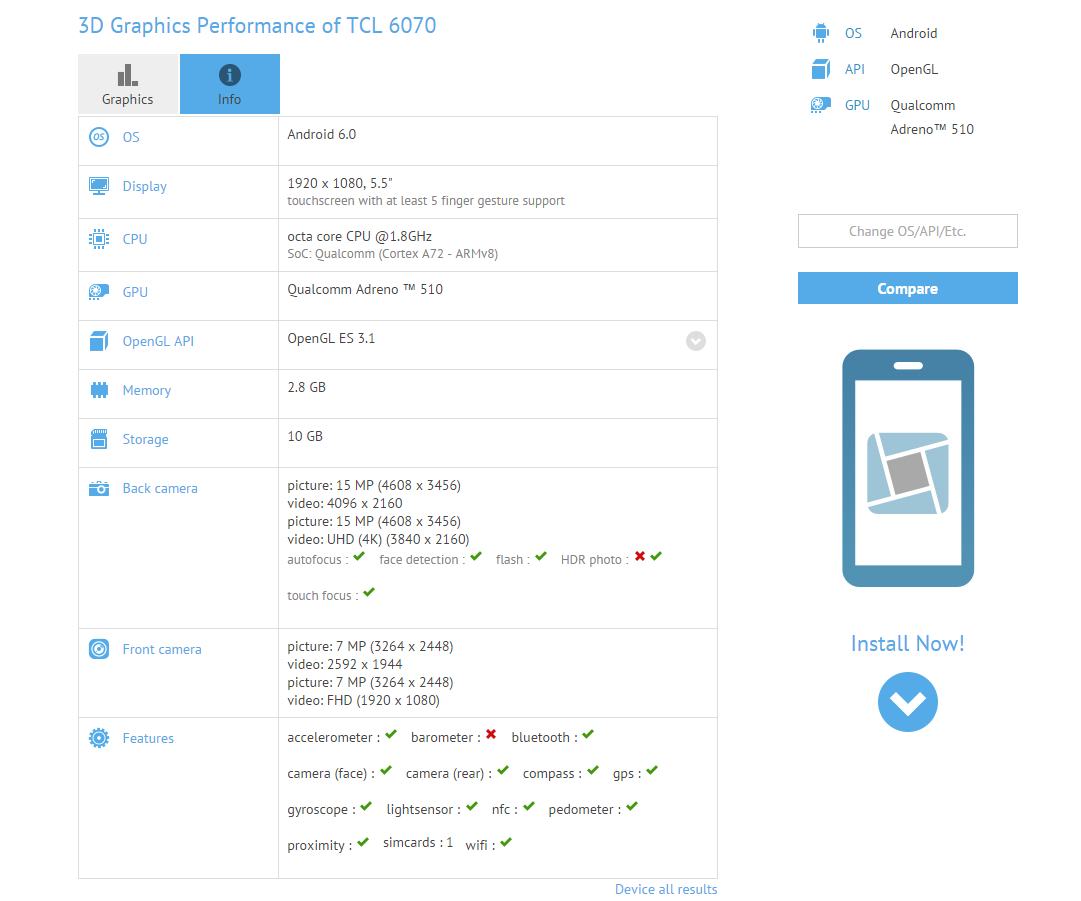Click the face detection check mark

click(x=476, y=556)
